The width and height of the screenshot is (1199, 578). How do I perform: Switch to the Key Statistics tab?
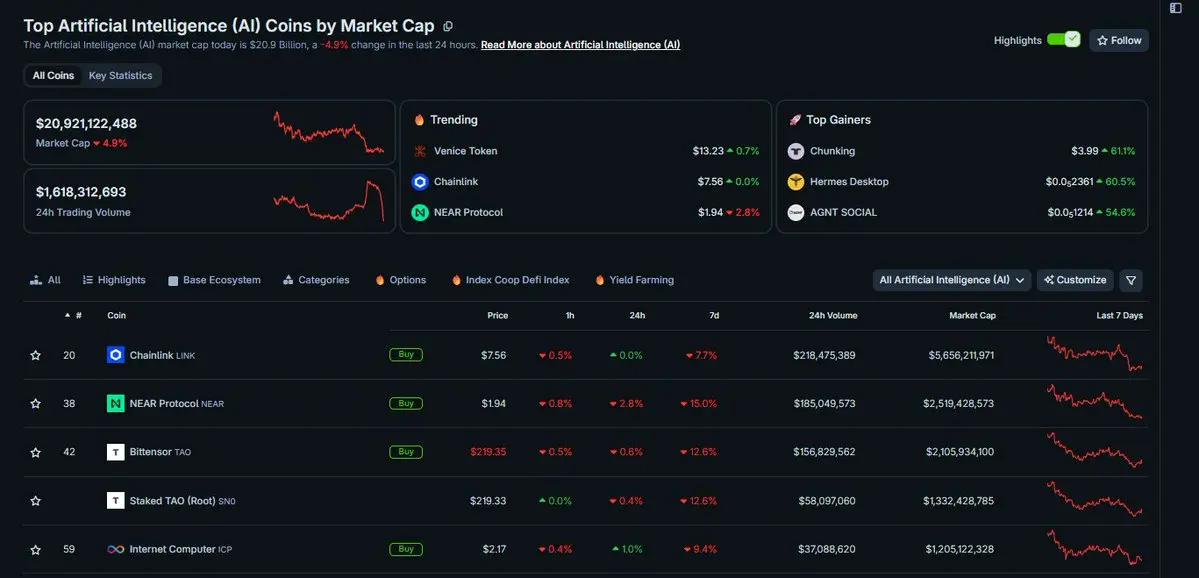pos(120,76)
